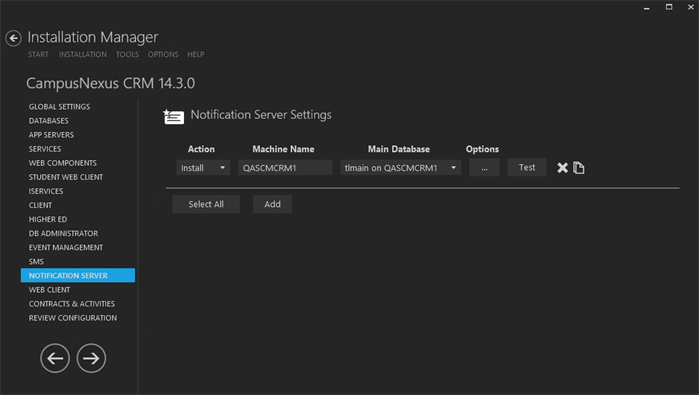Open the HELP menu
This screenshot has width=699, height=395.
196,54
